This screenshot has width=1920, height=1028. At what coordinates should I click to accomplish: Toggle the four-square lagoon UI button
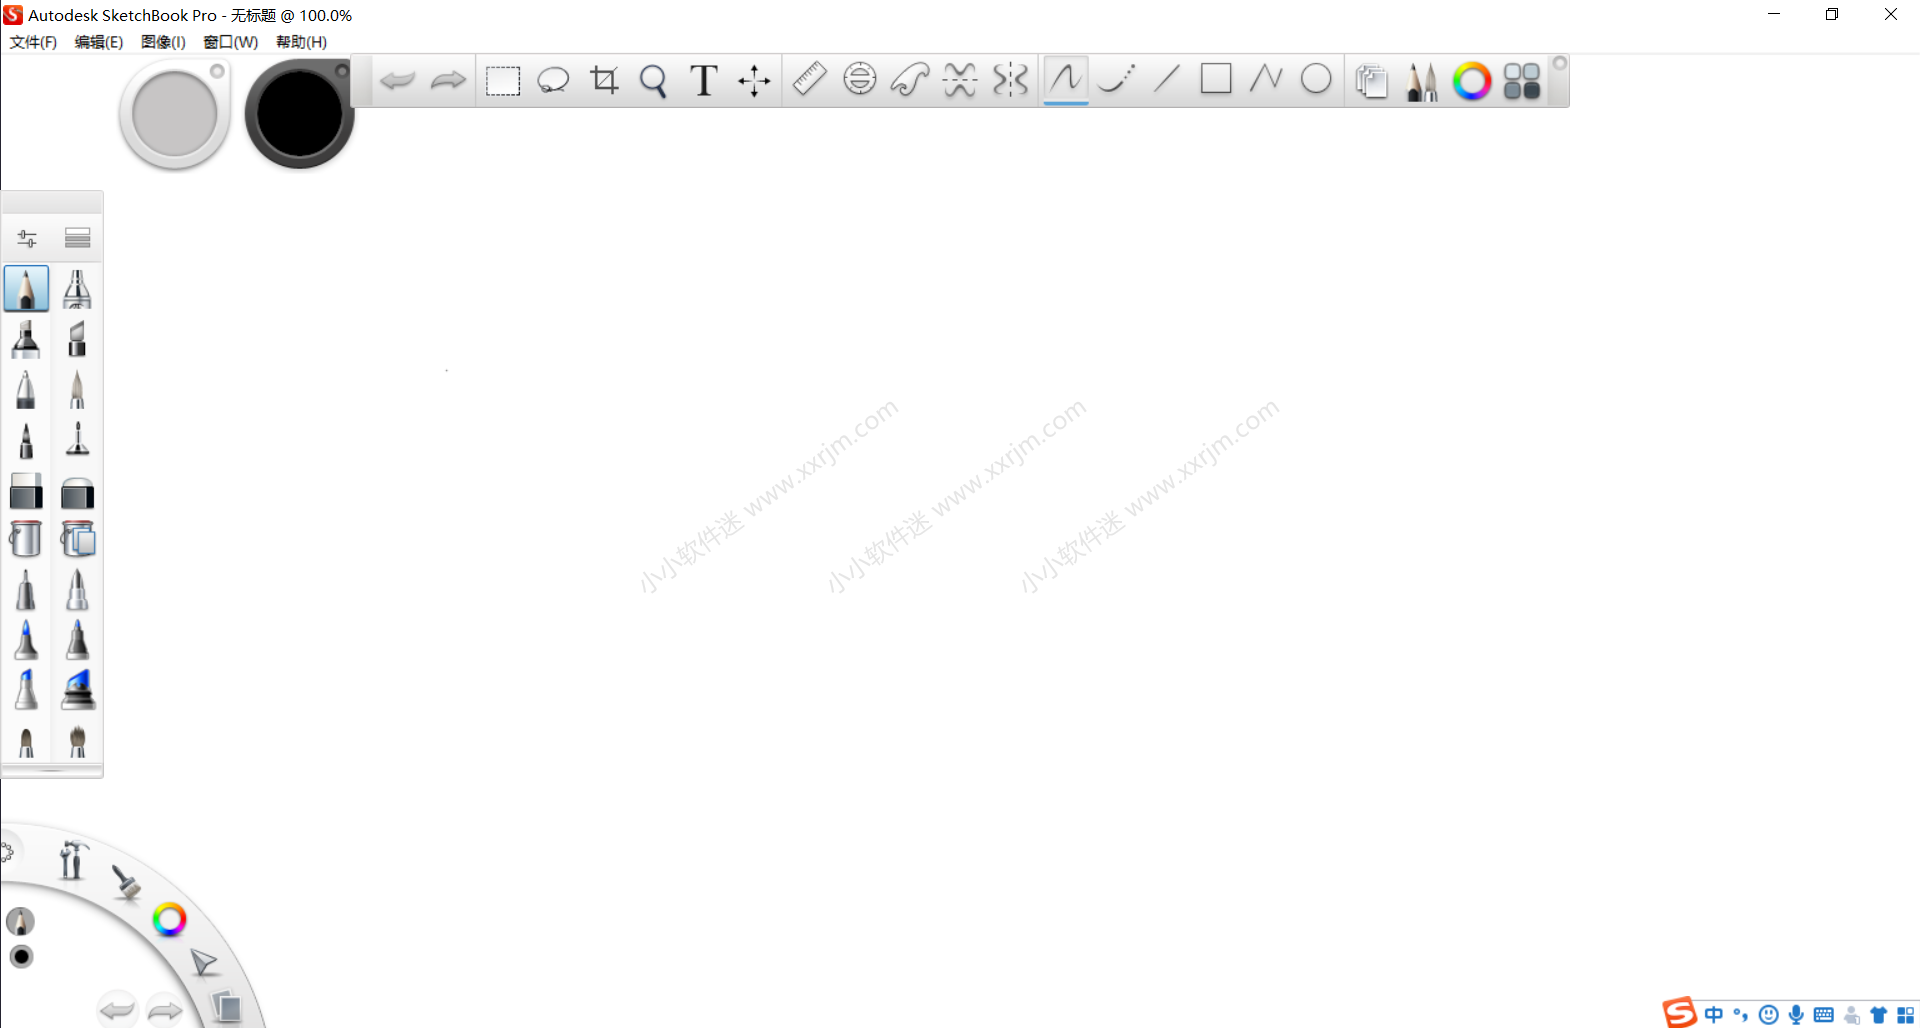[x=1522, y=81]
